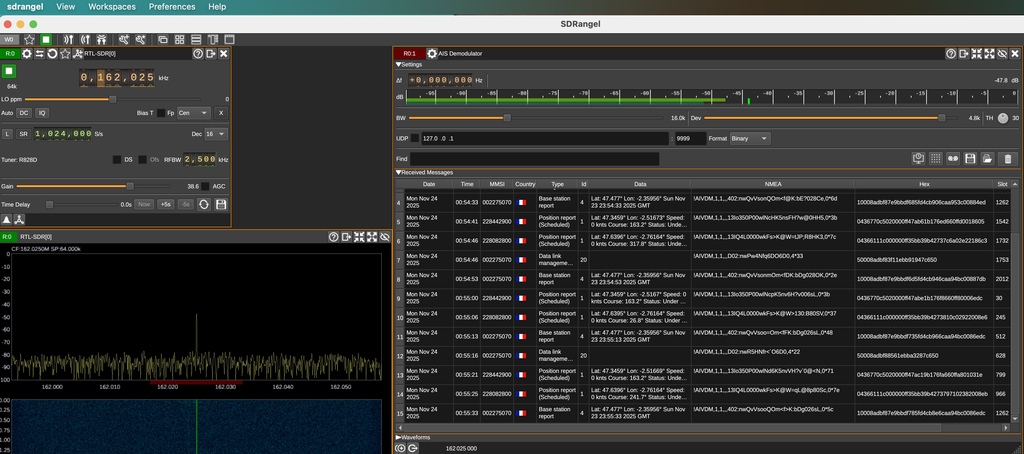Open the Workspaces menu
The width and height of the screenshot is (1024, 454).
click(112, 7)
